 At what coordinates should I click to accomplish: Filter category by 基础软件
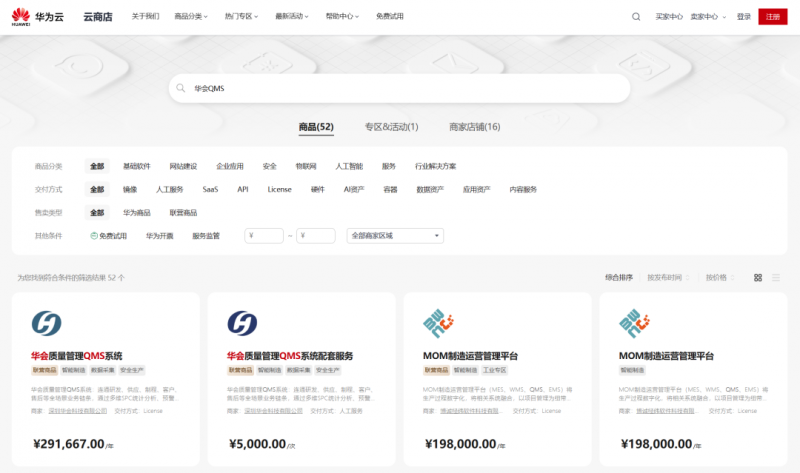(137, 166)
